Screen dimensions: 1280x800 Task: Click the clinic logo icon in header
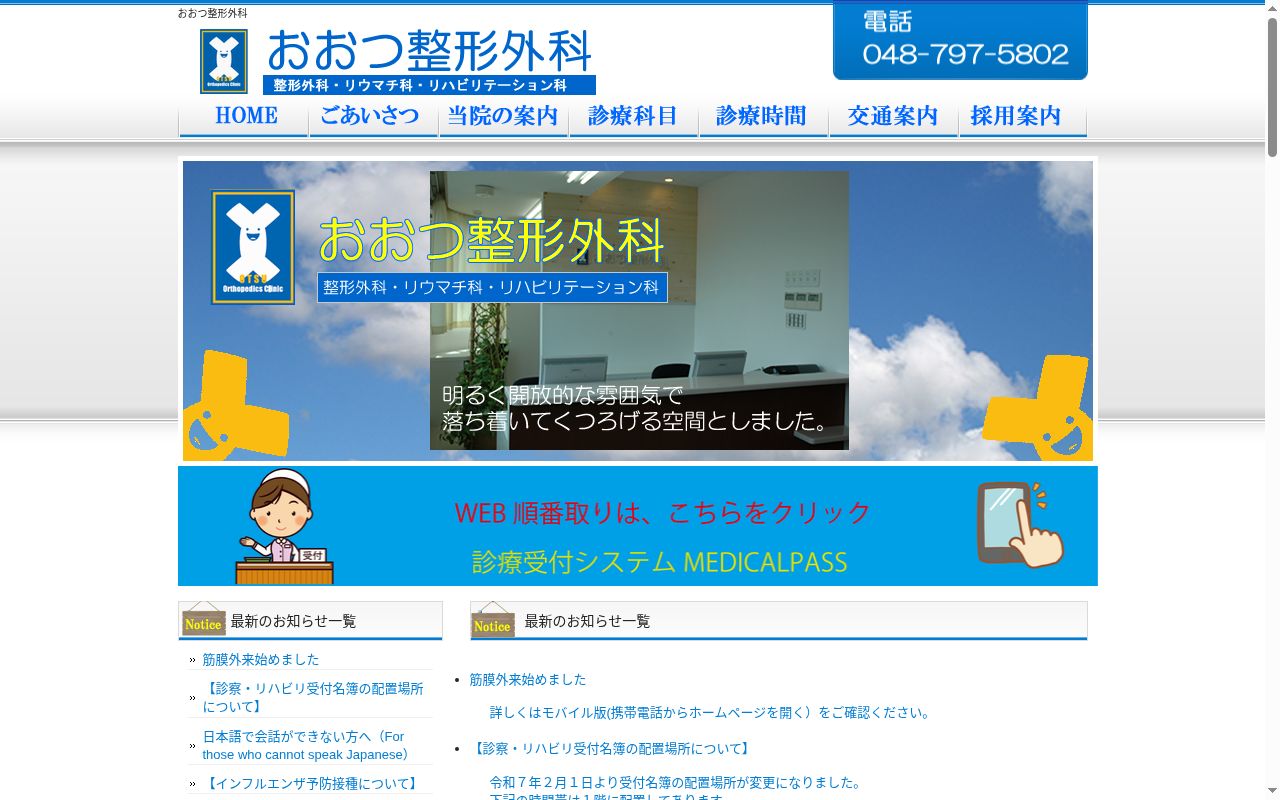[224, 62]
